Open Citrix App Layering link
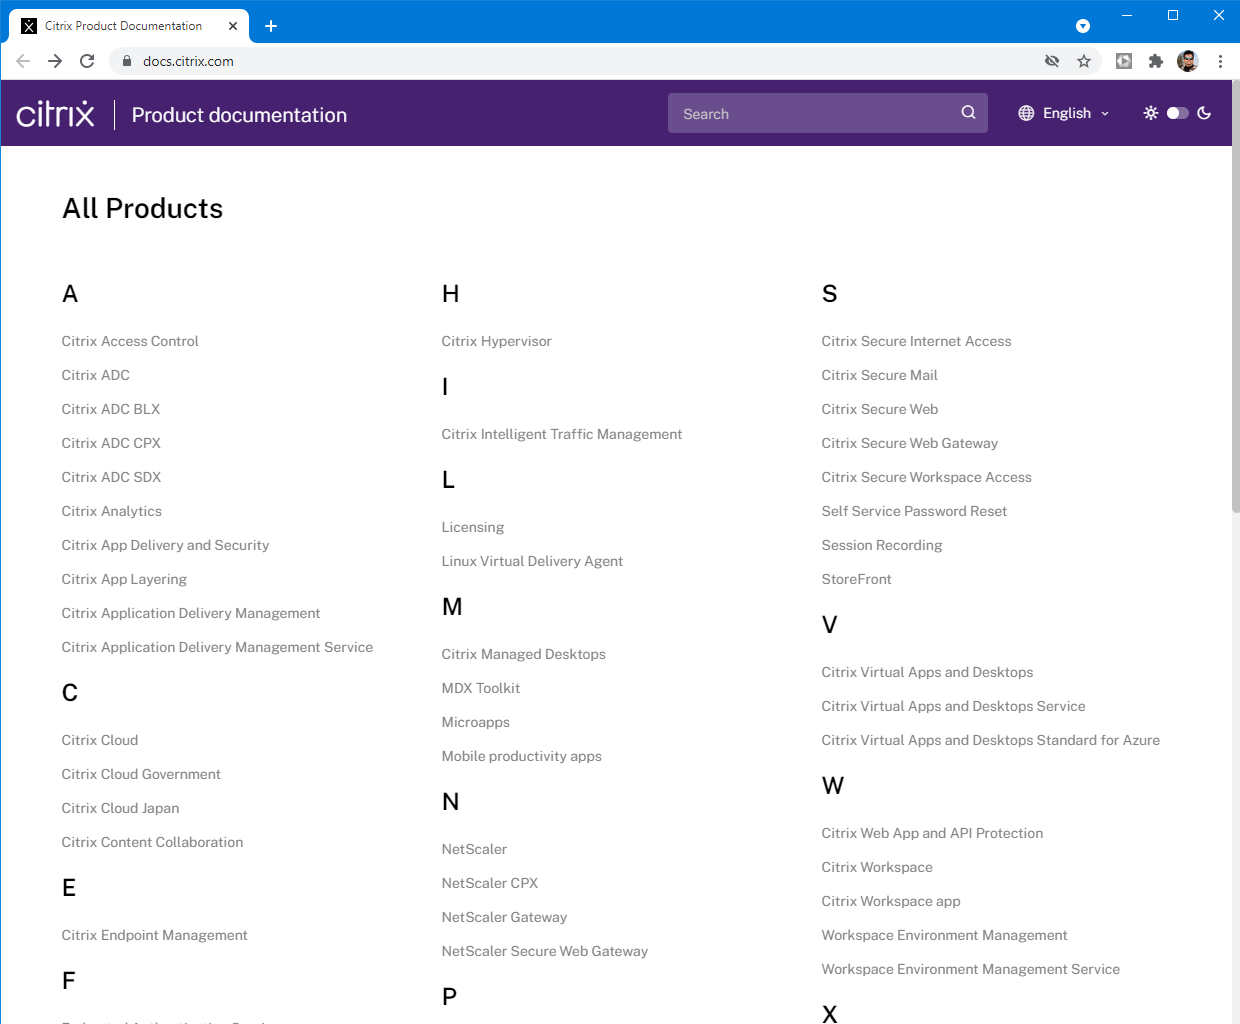This screenshot has width=1240, height=1024. click(124, 579)
